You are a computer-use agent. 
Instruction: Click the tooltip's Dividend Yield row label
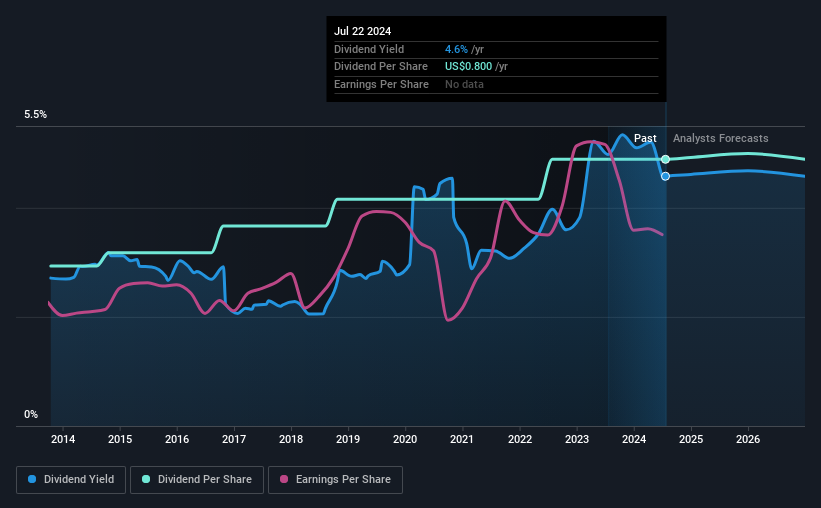(369, 49)
